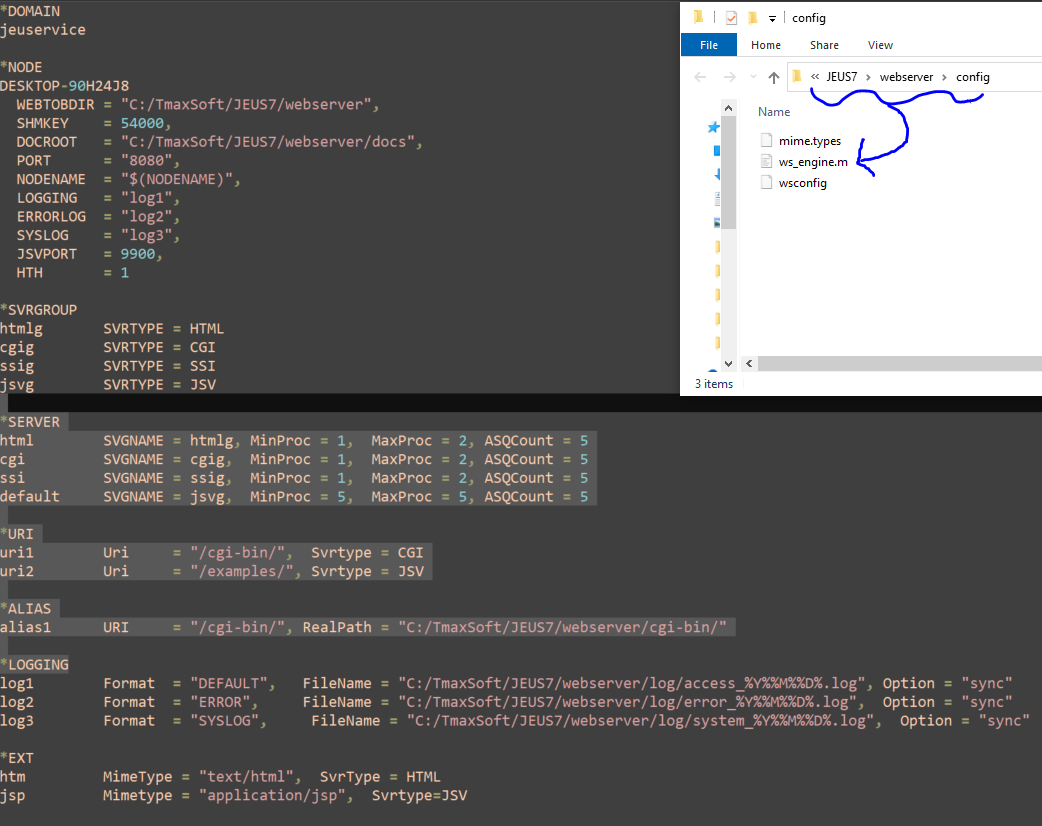Click the *DOMAIN section heading in editor
The width and height of the screenshot is (1042, 826).
point(30,11)
